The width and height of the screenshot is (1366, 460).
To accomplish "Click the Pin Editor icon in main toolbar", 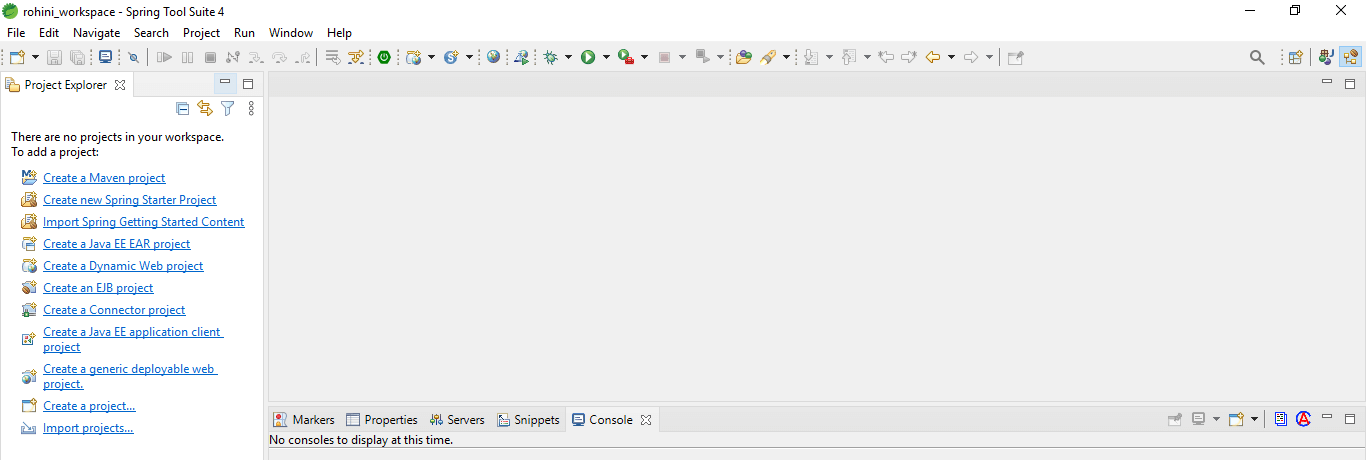I will (1015, 58).
